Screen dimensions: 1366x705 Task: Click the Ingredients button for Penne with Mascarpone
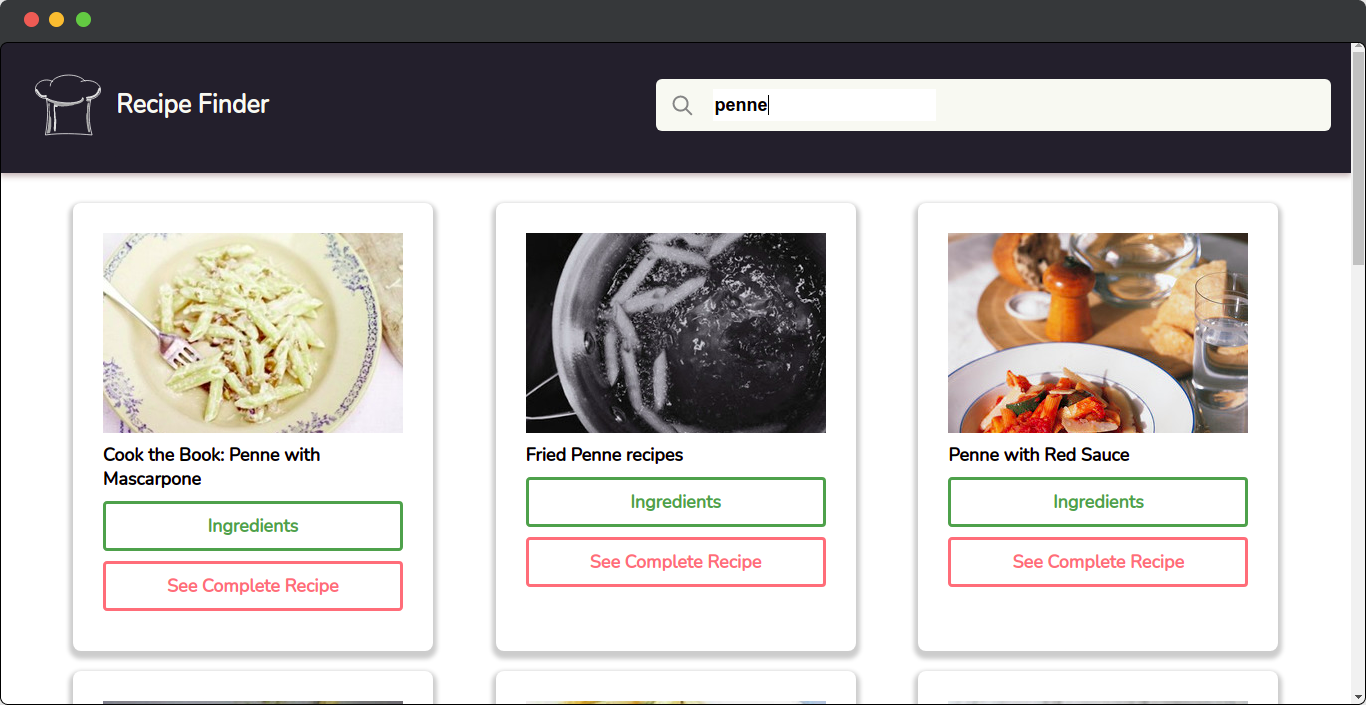[252, 525]
